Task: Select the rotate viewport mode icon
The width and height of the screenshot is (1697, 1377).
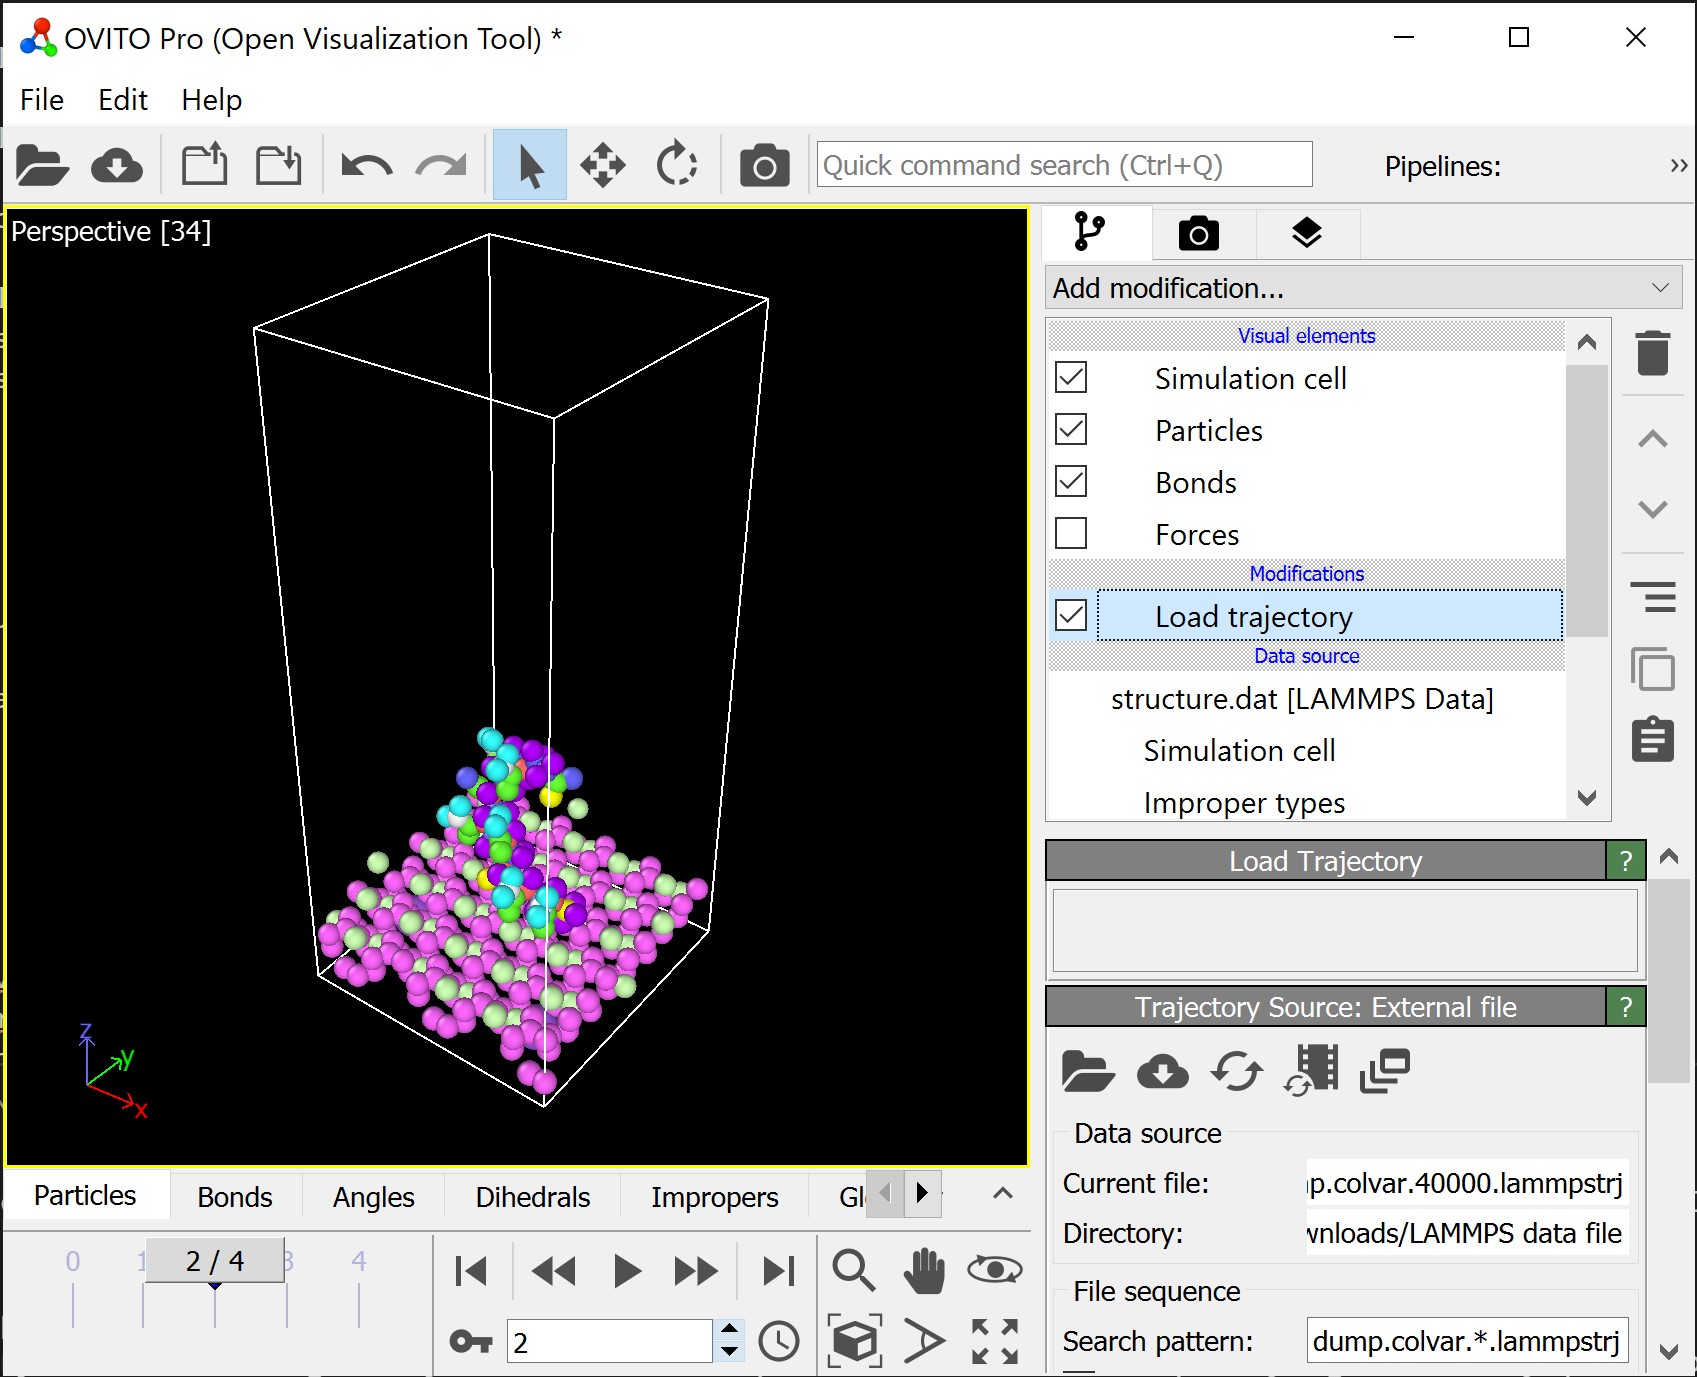Action: pyautogui.click(x=677, y=165)
